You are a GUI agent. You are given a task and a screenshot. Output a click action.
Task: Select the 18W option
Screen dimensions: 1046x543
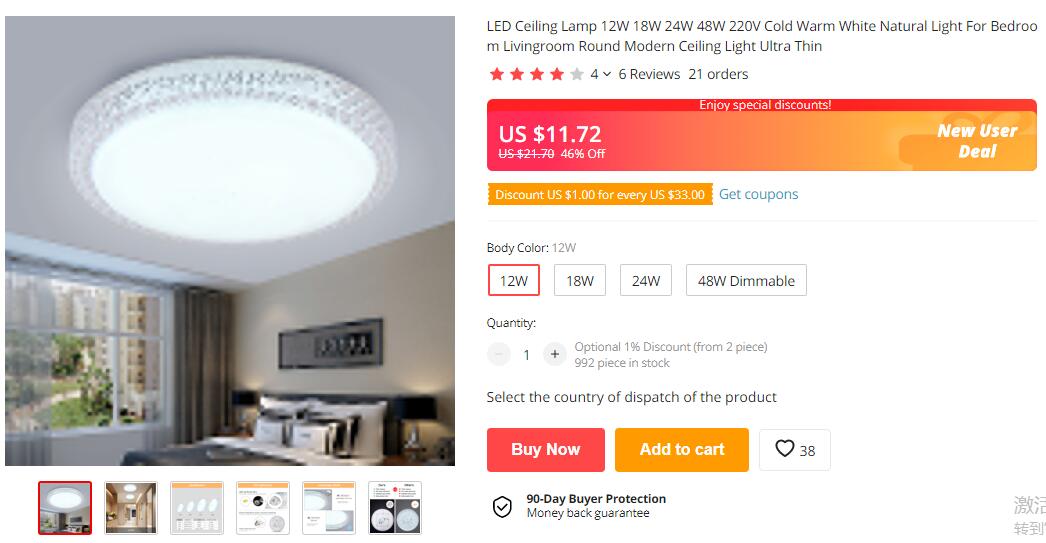click(x=580, y=280)
